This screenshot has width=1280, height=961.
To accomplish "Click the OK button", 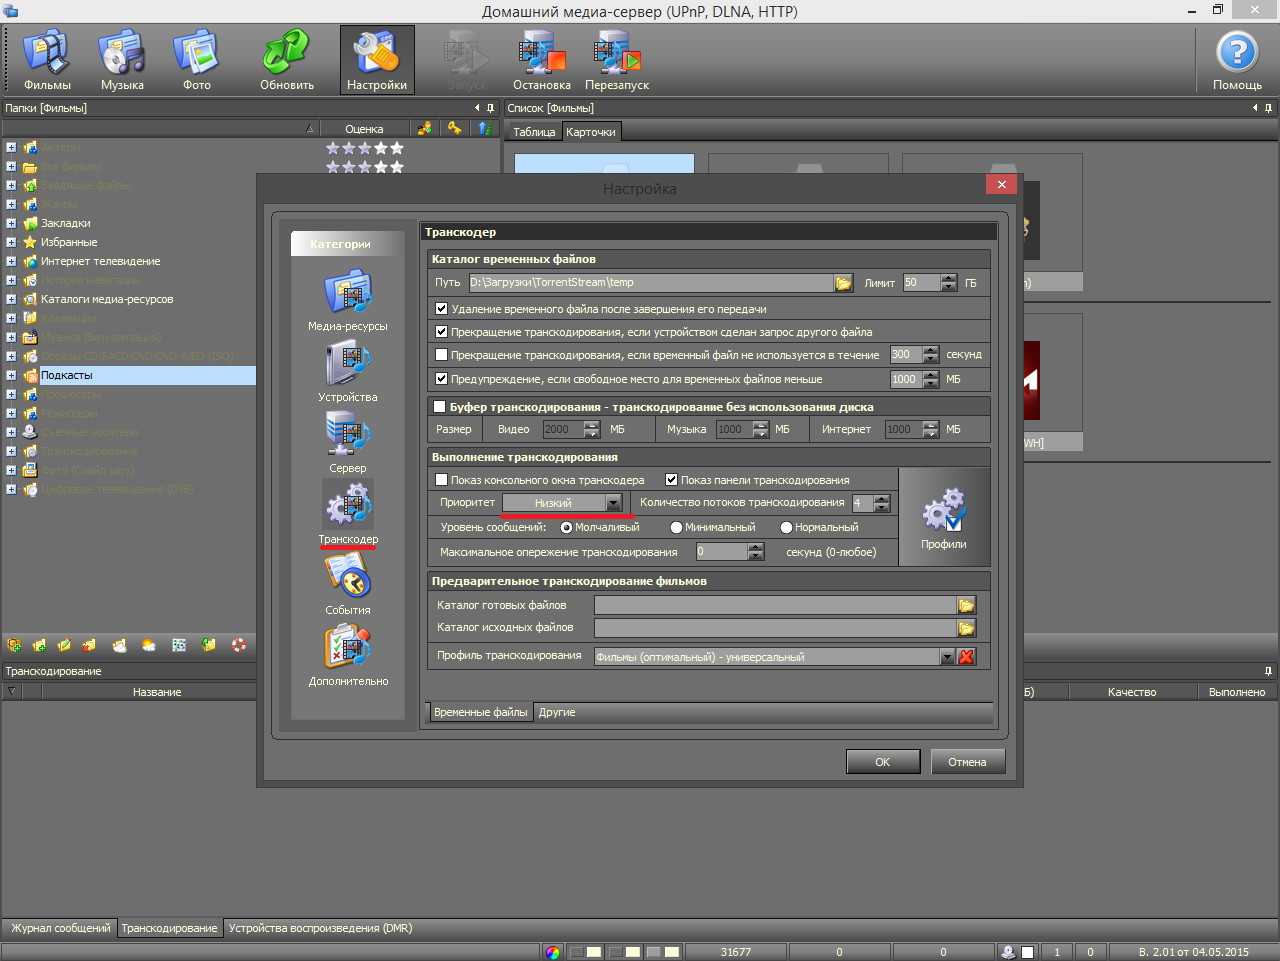I will [x=882, y=762].
